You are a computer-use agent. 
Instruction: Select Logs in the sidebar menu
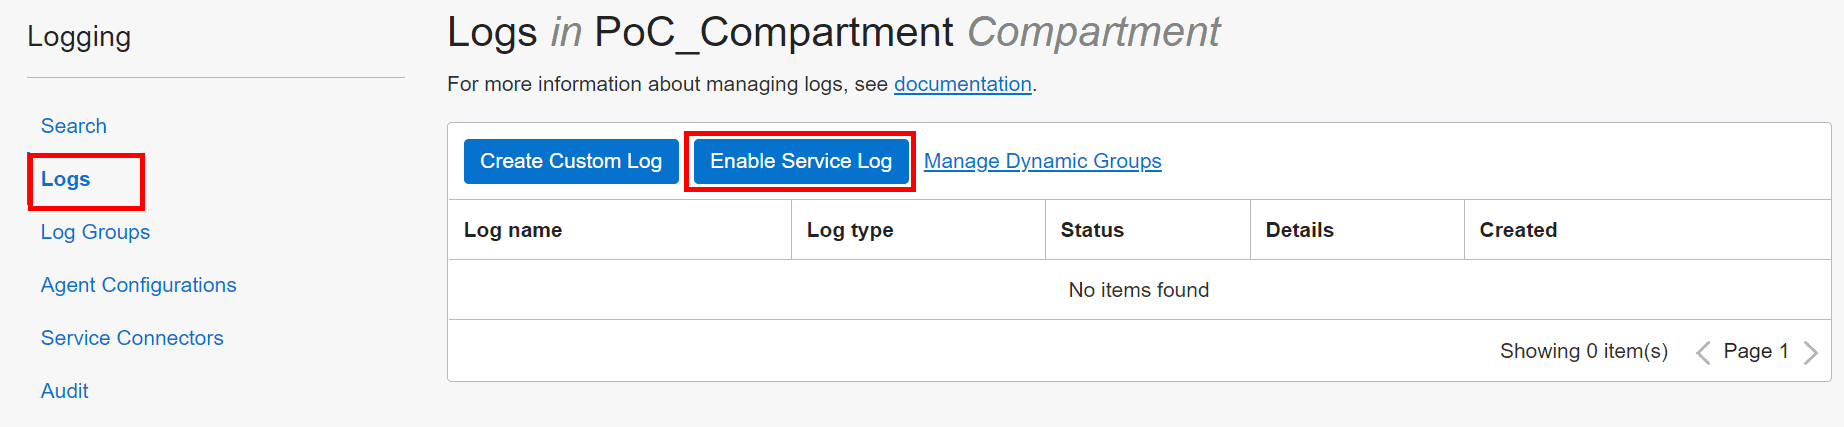click(66, 179)
